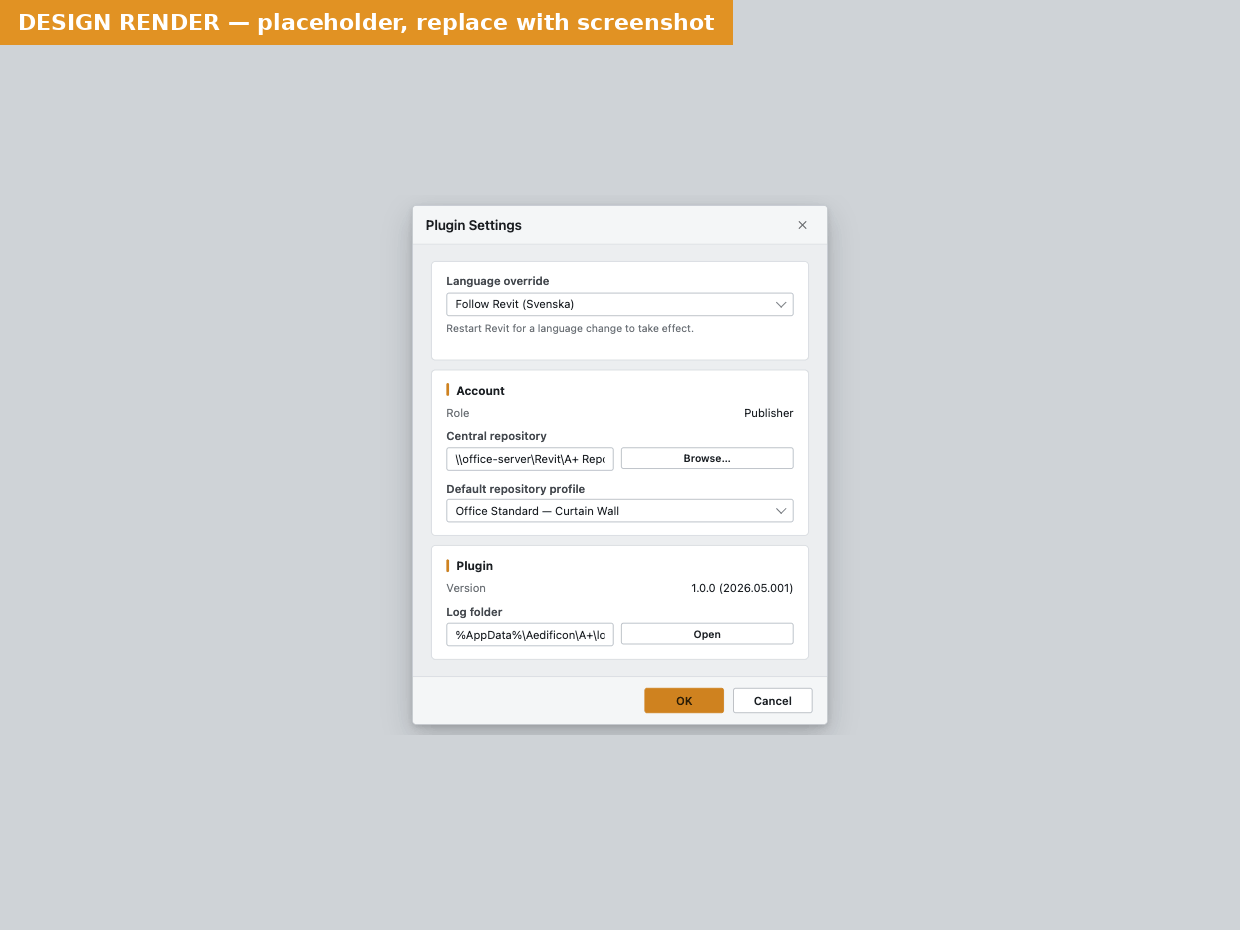Click the Plugin section heading

coord(475,566)
